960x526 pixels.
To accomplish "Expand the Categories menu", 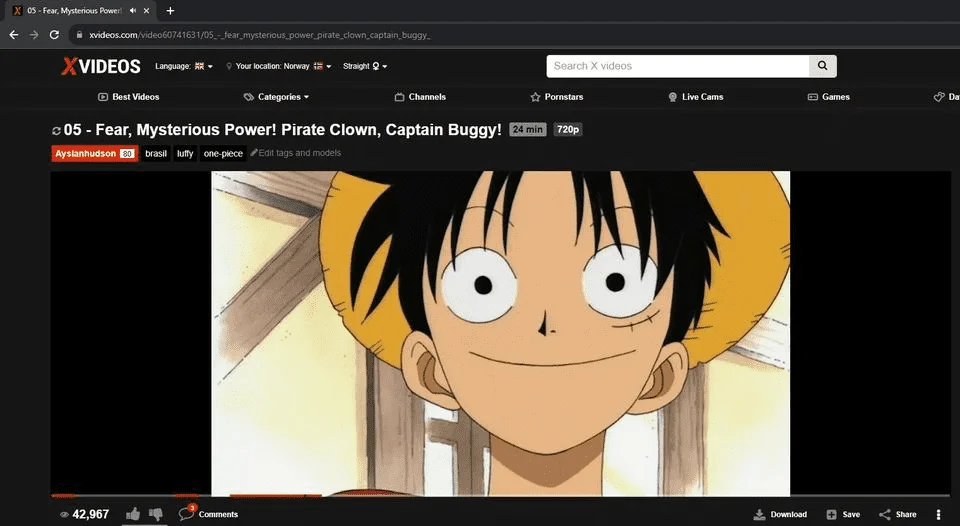I will pos(276,97).
